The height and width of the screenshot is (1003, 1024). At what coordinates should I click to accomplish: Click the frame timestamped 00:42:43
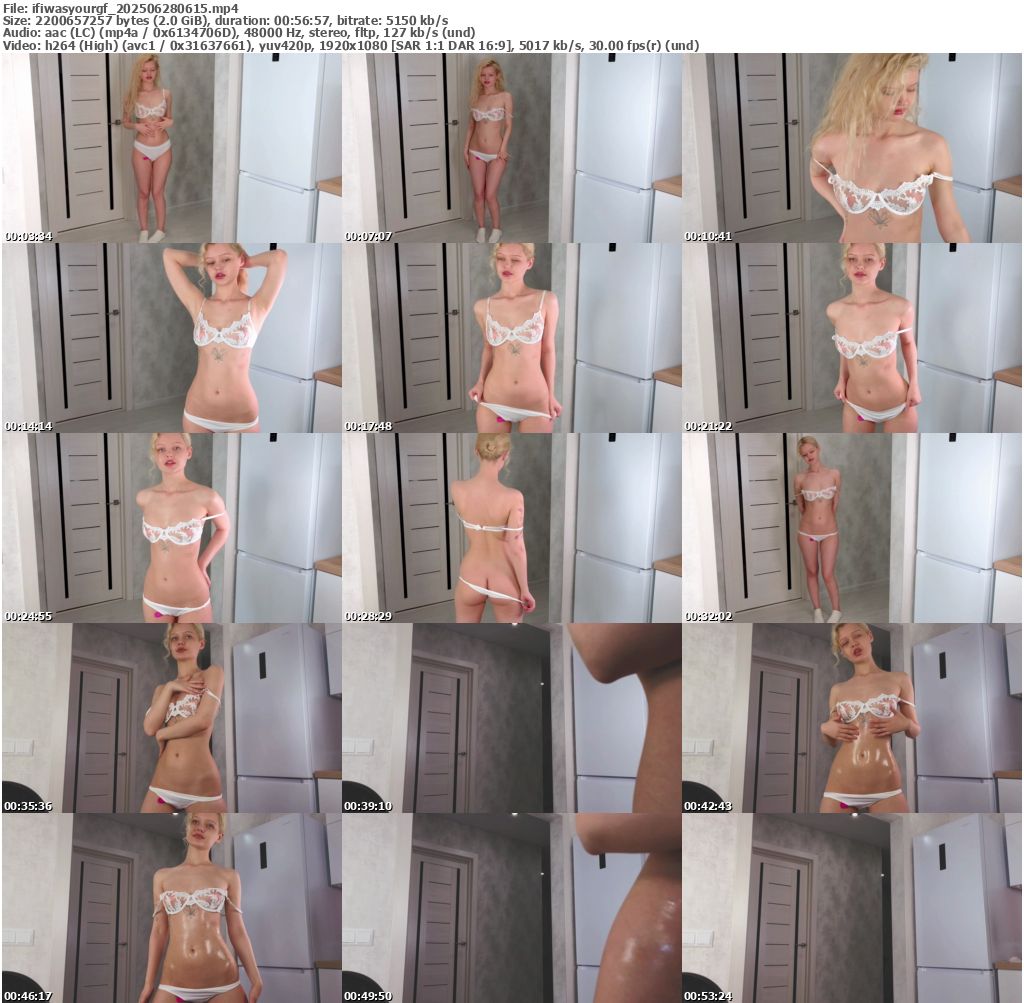[x=852, y=718]
